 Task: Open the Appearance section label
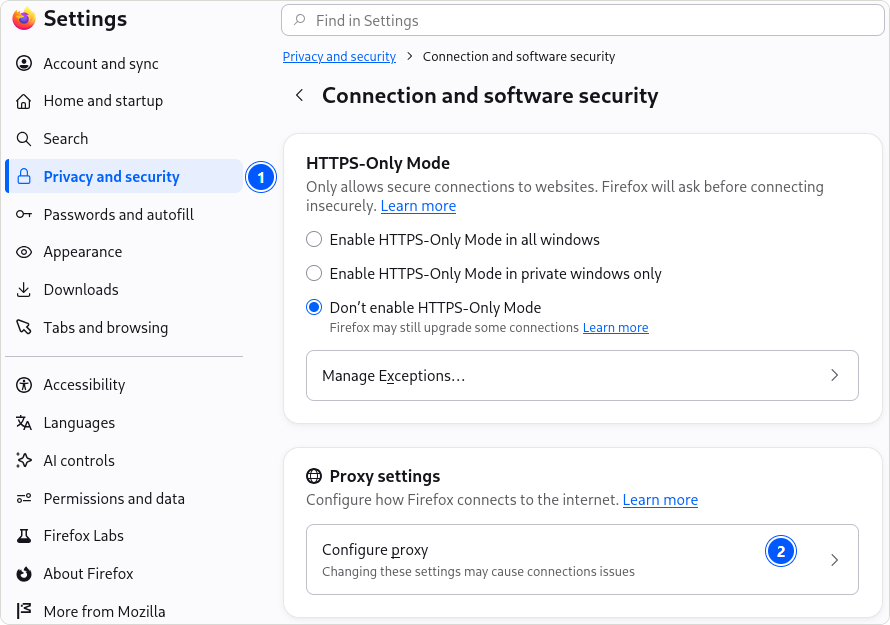pos(83,252)
